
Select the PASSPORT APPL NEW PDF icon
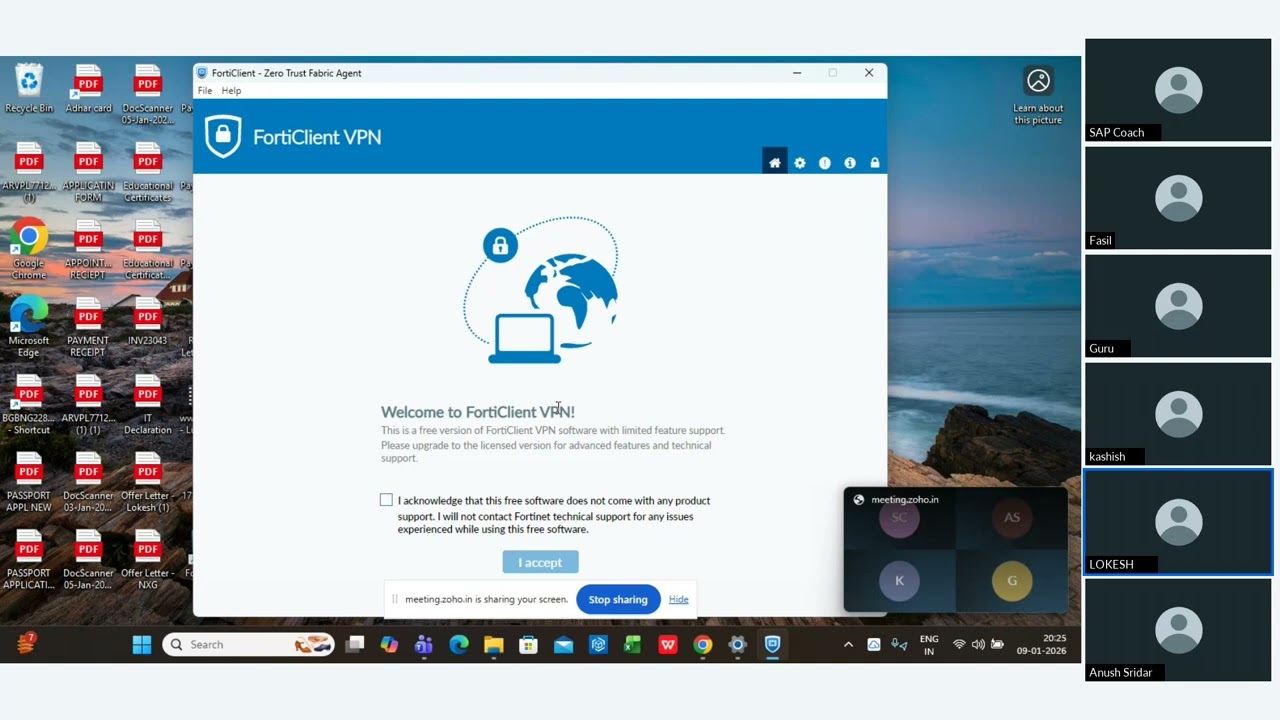point(29,483)
